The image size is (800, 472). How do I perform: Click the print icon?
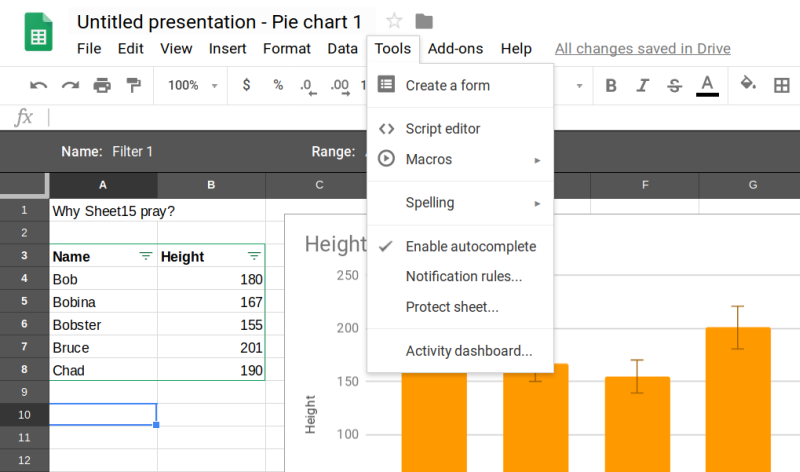(x=102, y=86)
